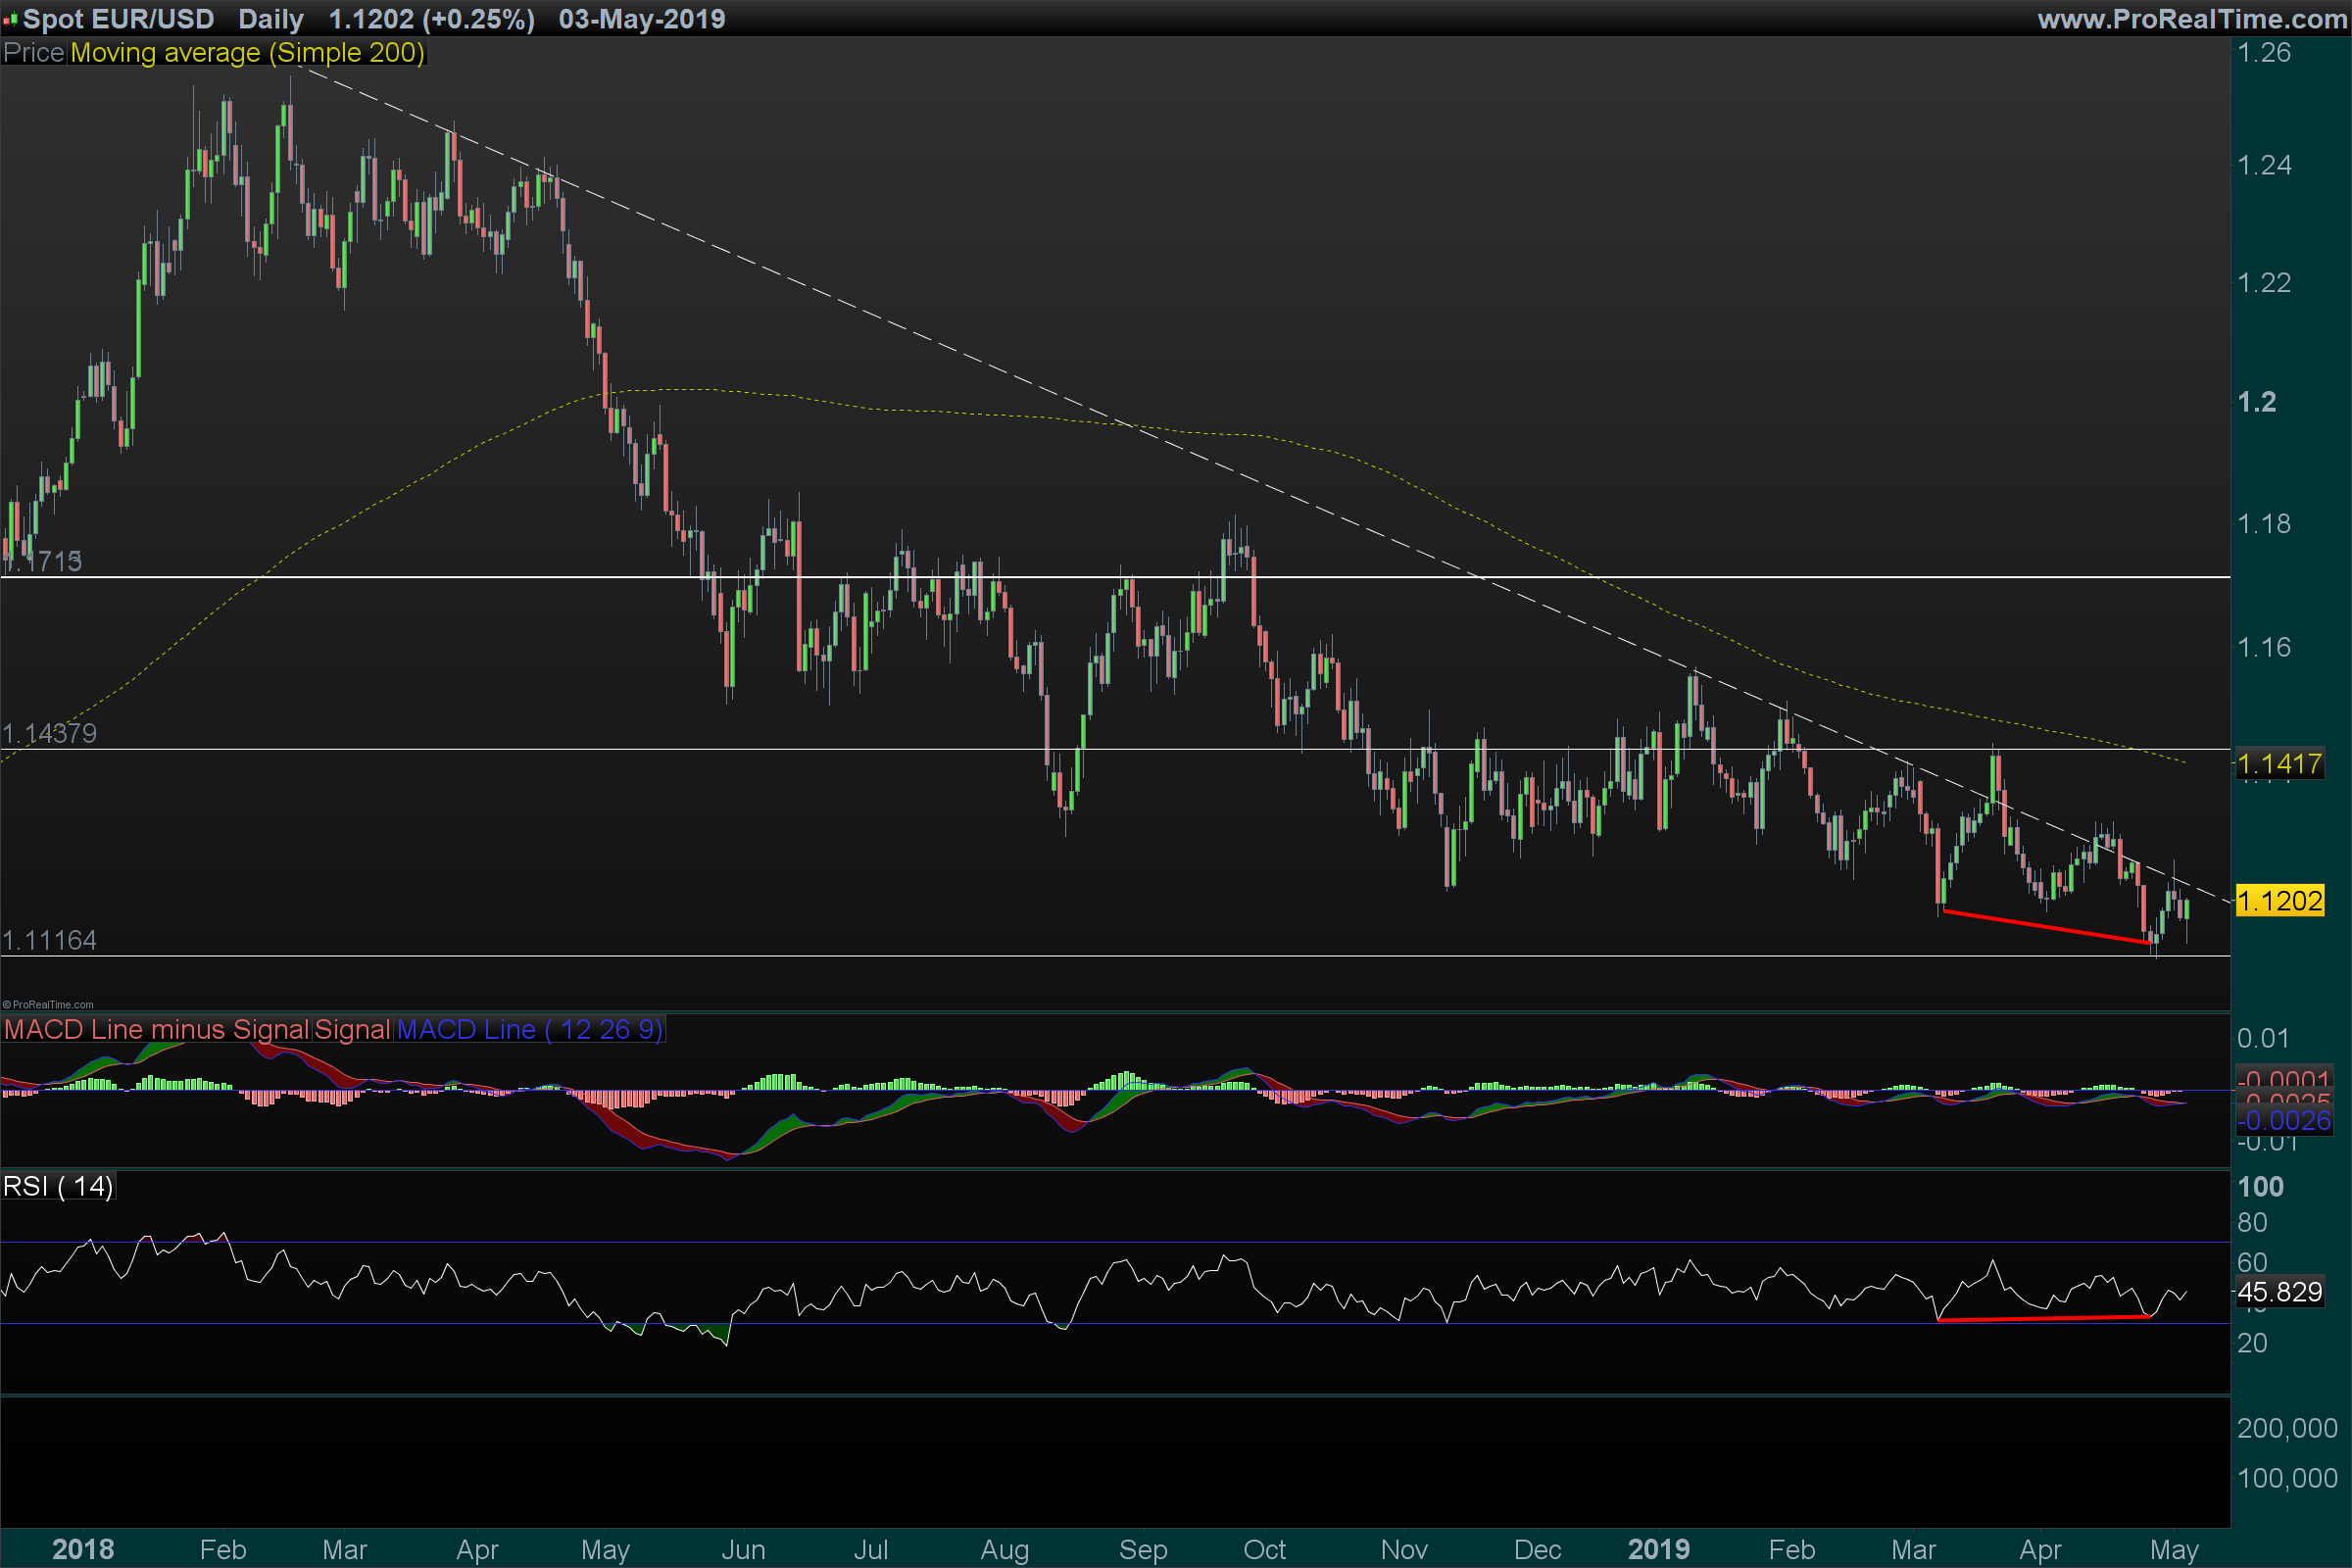Click the Oct label on time axis
This screenshot has width=2352, height=1568.
1264,1549
